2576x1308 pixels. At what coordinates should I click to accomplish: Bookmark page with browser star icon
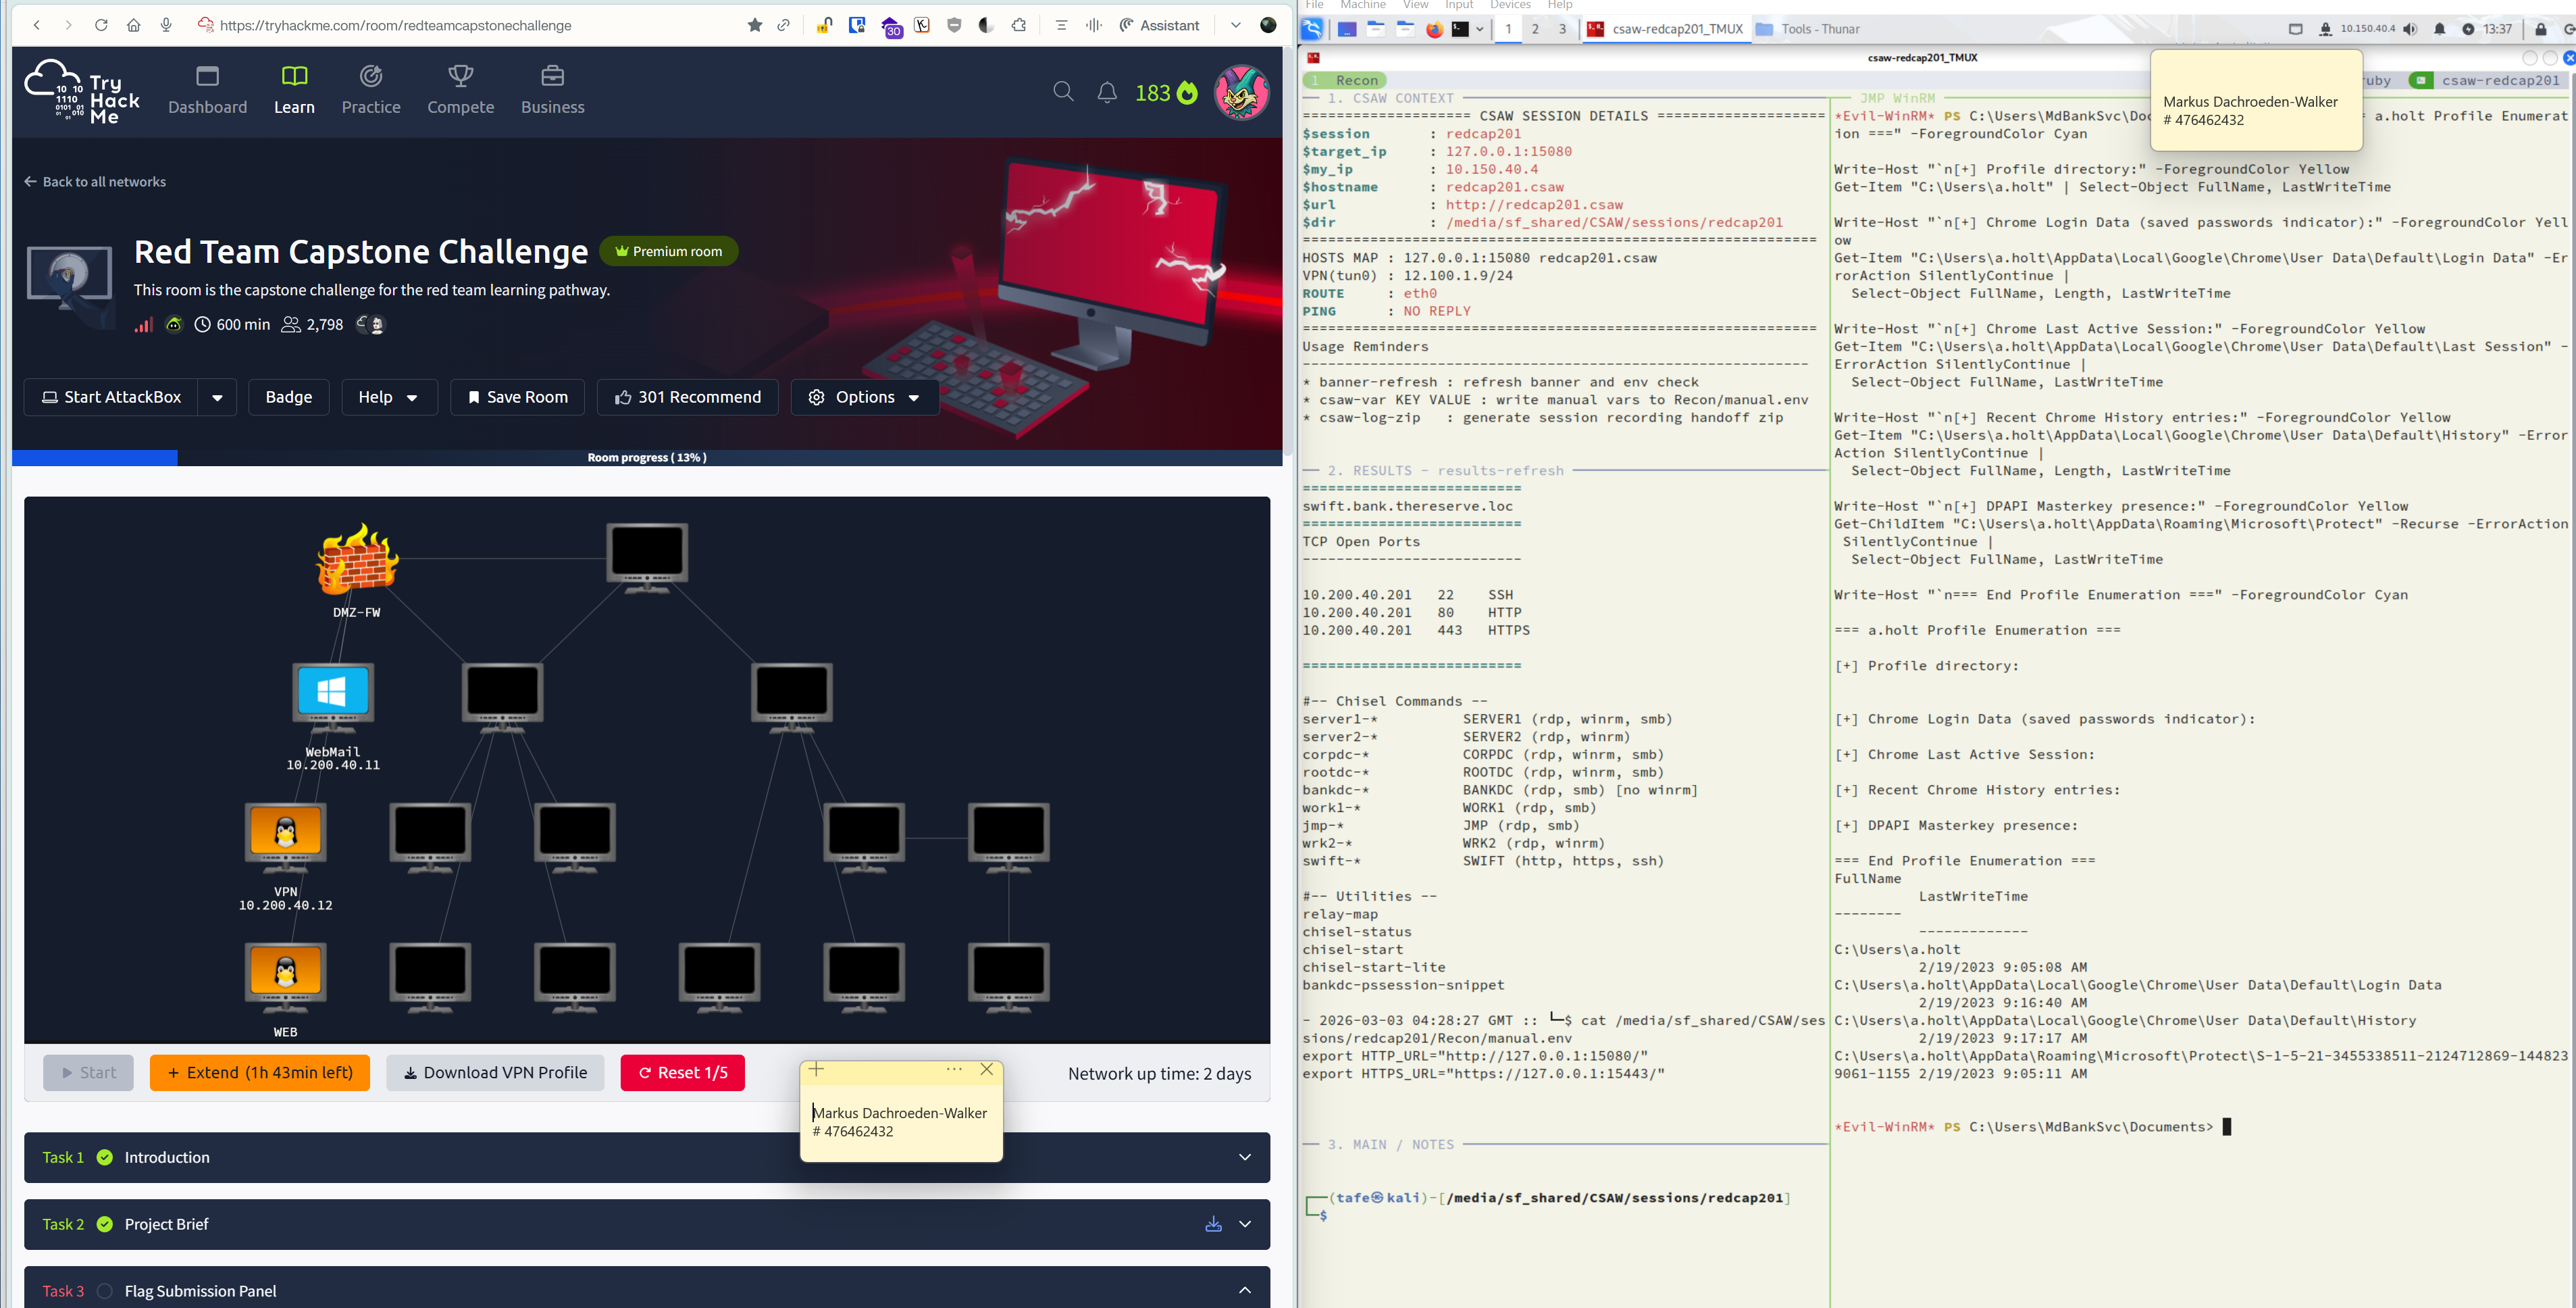pos(754,25)
